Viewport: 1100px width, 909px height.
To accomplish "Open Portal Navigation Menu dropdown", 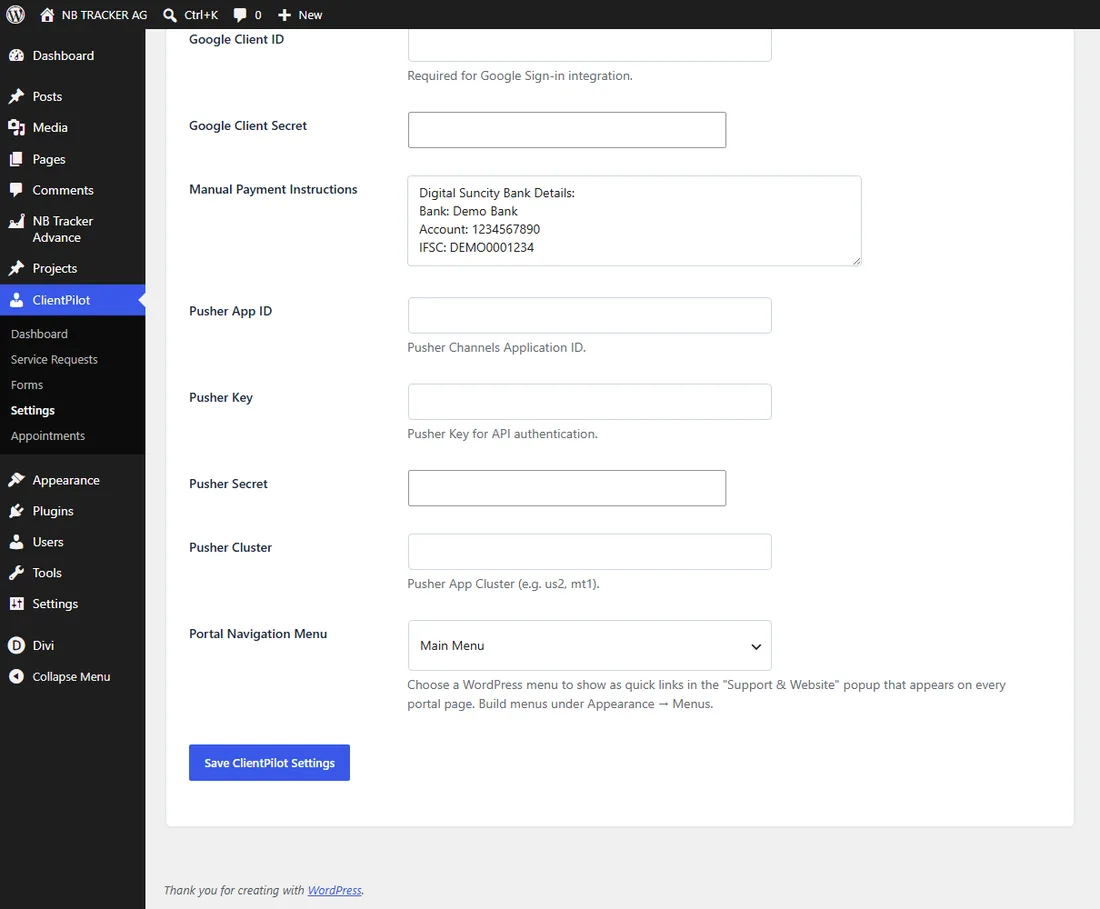I will 589,645.
